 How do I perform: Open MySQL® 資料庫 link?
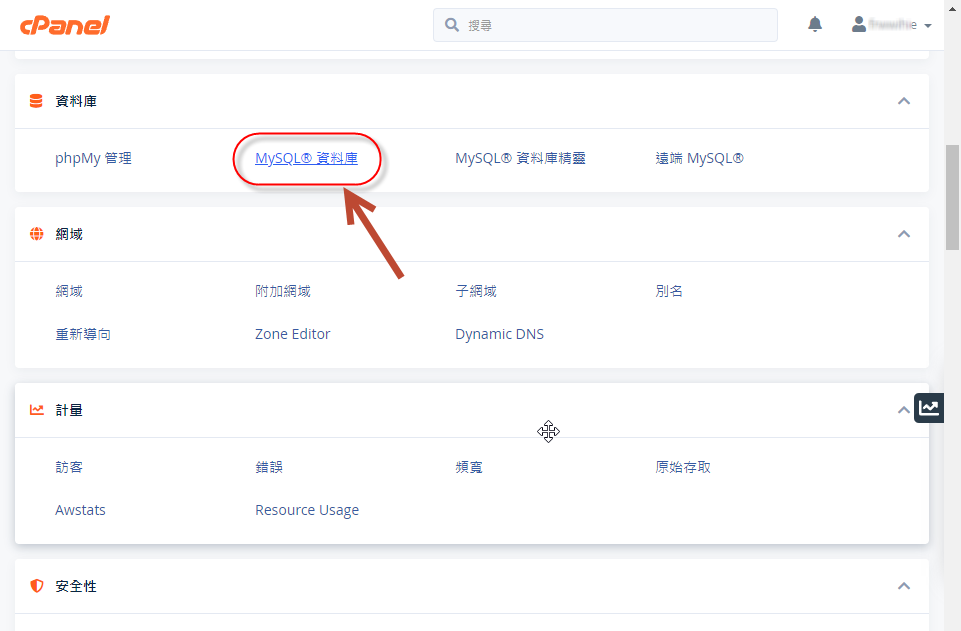(306, 158)
